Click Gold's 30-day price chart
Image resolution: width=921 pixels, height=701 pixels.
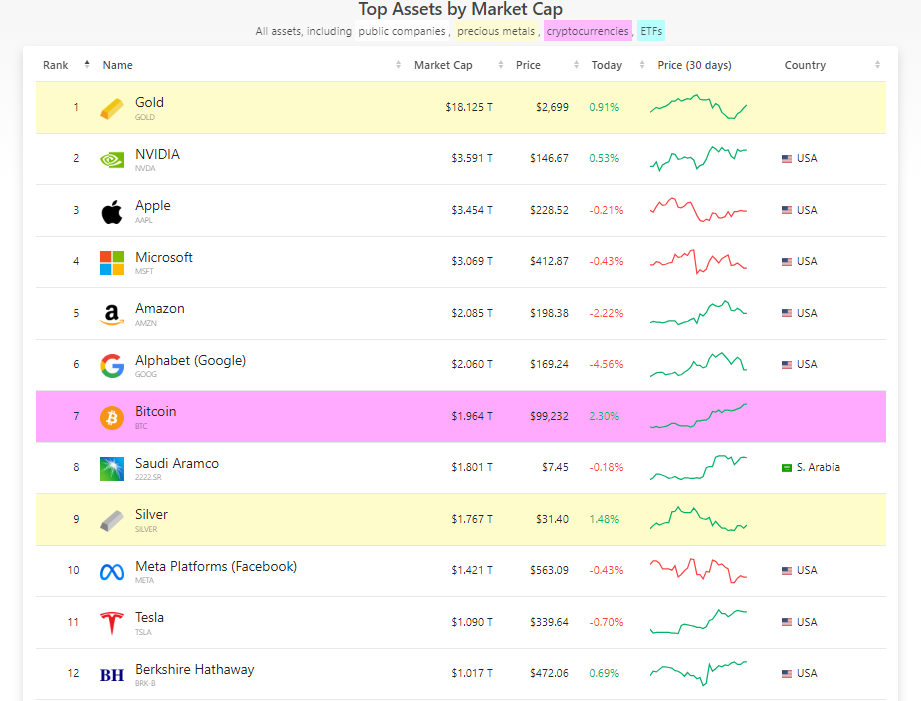pos(698,106)
